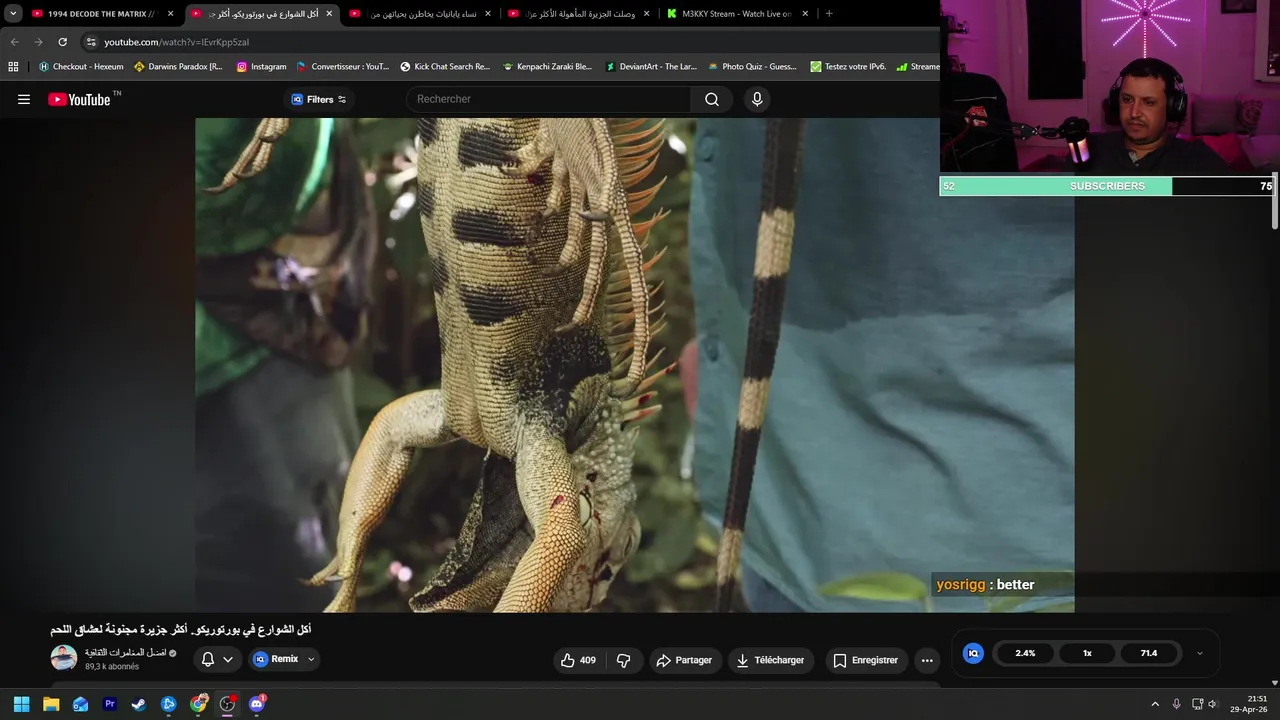The width and height of the screenshot is (1280, 720).
Task: Expand the Remix dropdown arrow
Action: [x=311, y=659]
